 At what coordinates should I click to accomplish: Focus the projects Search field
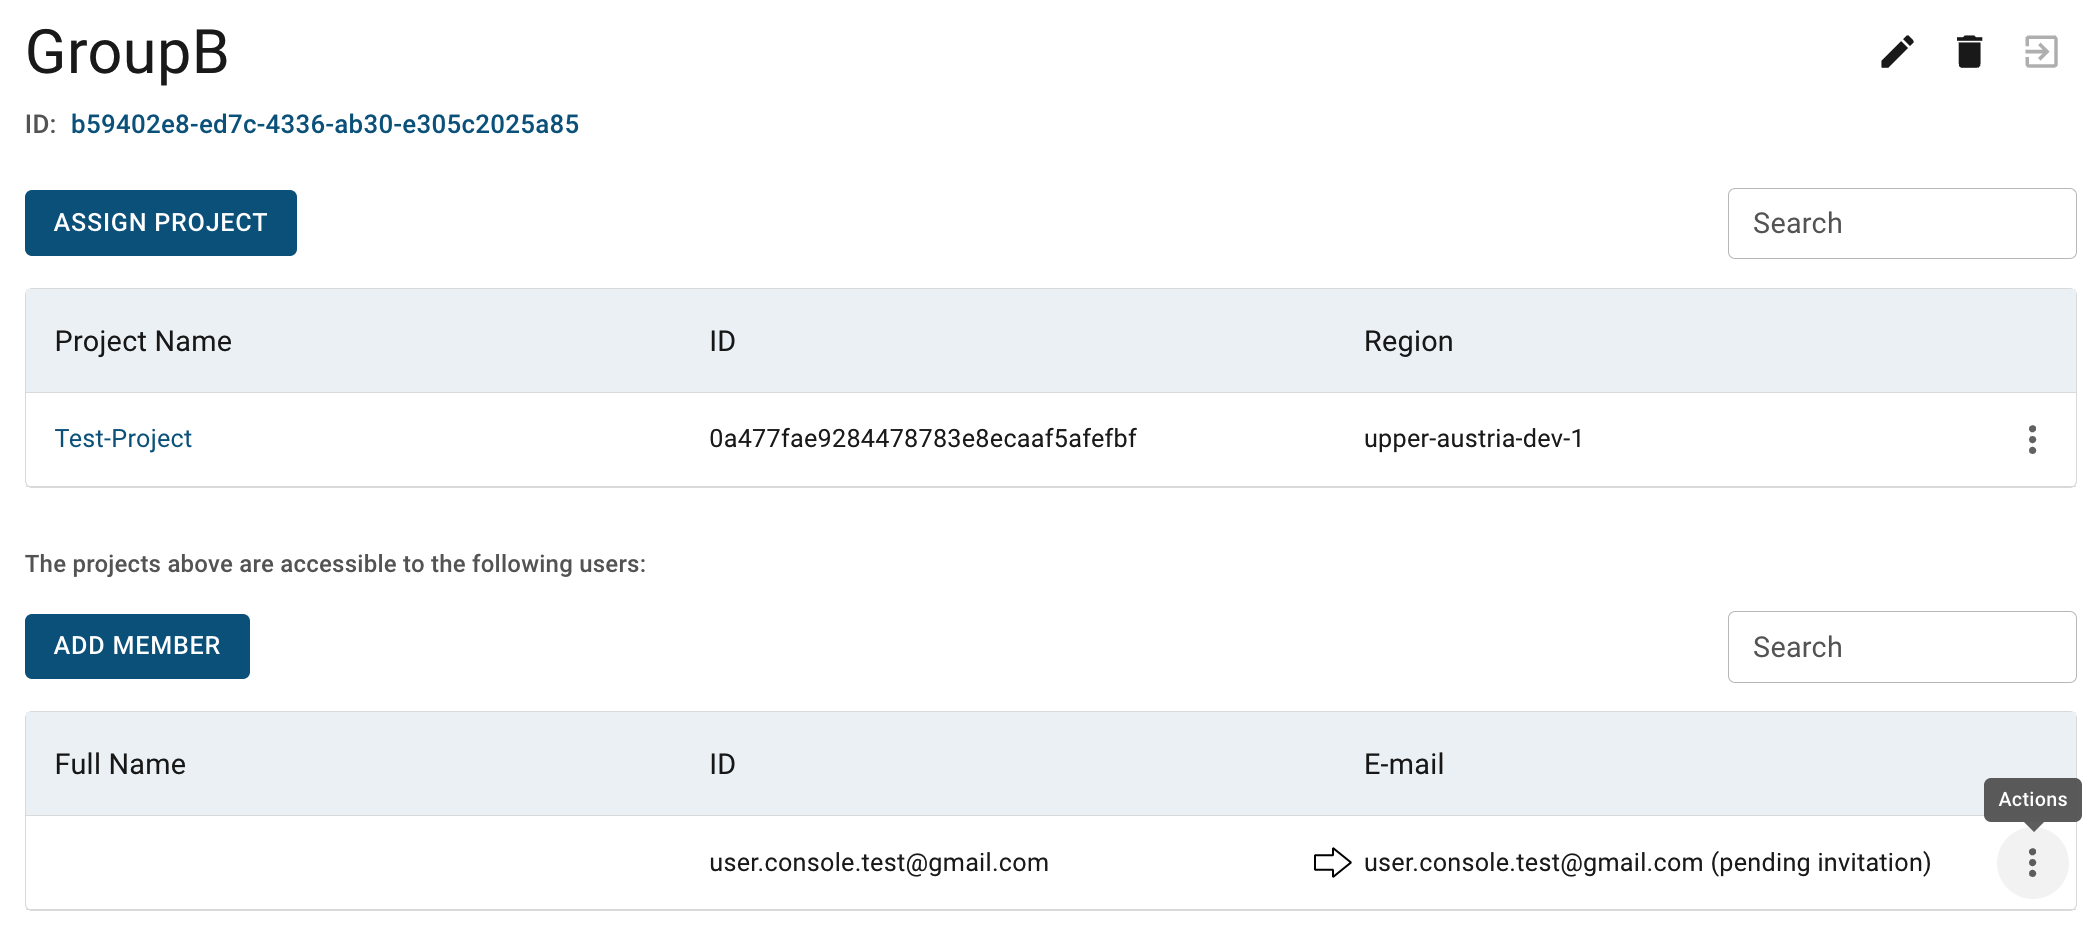coord(1902,223)
